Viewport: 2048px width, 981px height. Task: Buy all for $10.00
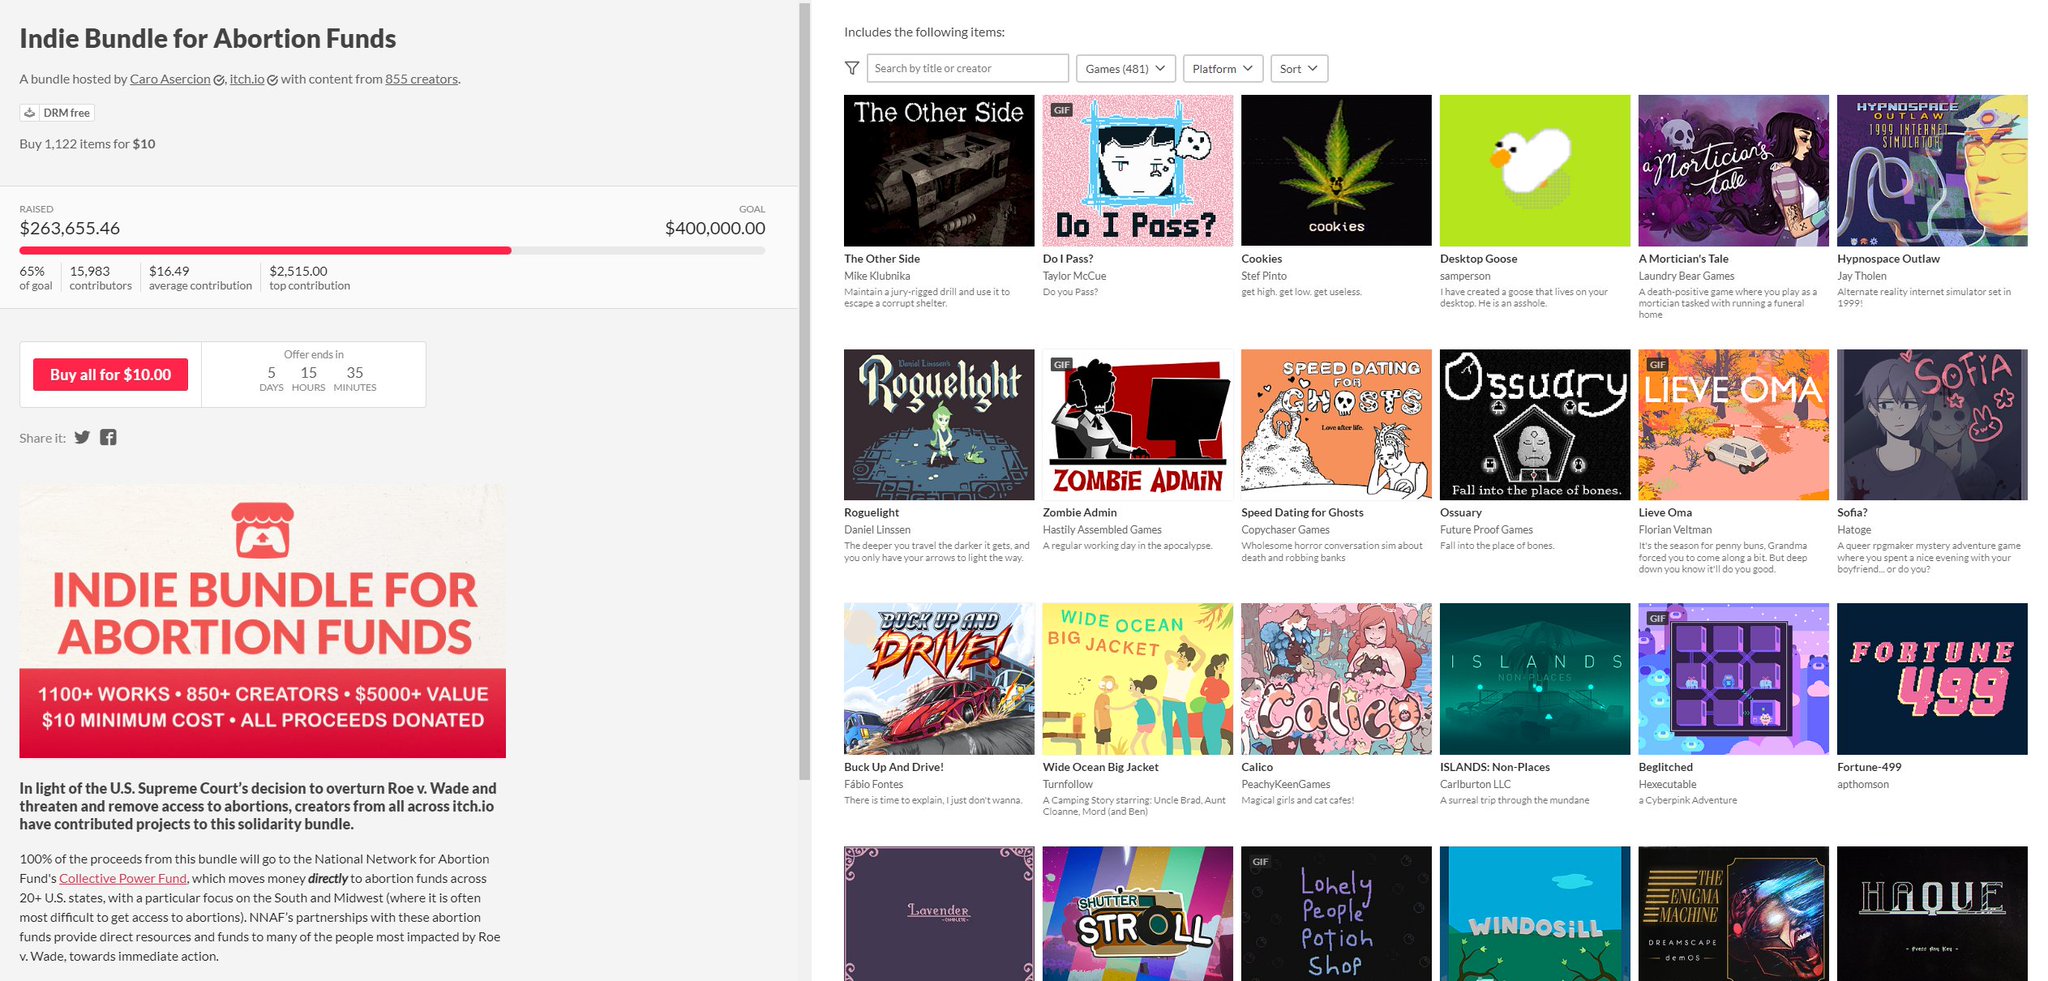(111, 374)
